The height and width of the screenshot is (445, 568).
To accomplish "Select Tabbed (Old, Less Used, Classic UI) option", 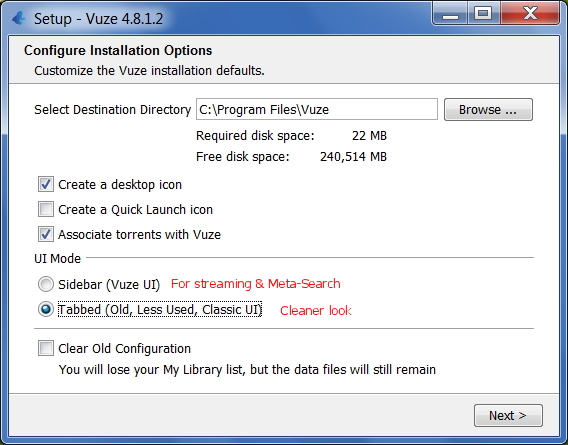I will (x=46, y=309).
